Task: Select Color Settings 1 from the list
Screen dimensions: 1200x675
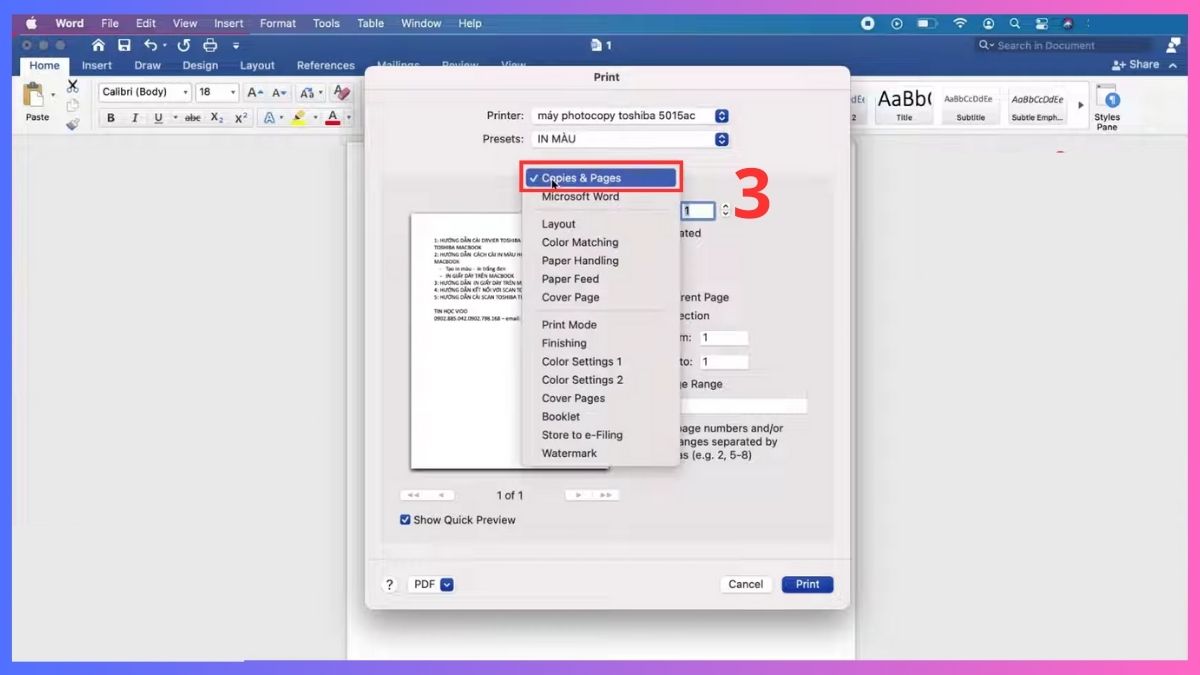Action: (x=582, y=362)
